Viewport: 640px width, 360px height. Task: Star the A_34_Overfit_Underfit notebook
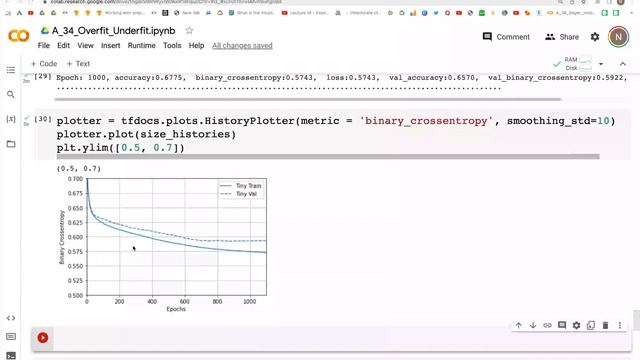[189, 31]
